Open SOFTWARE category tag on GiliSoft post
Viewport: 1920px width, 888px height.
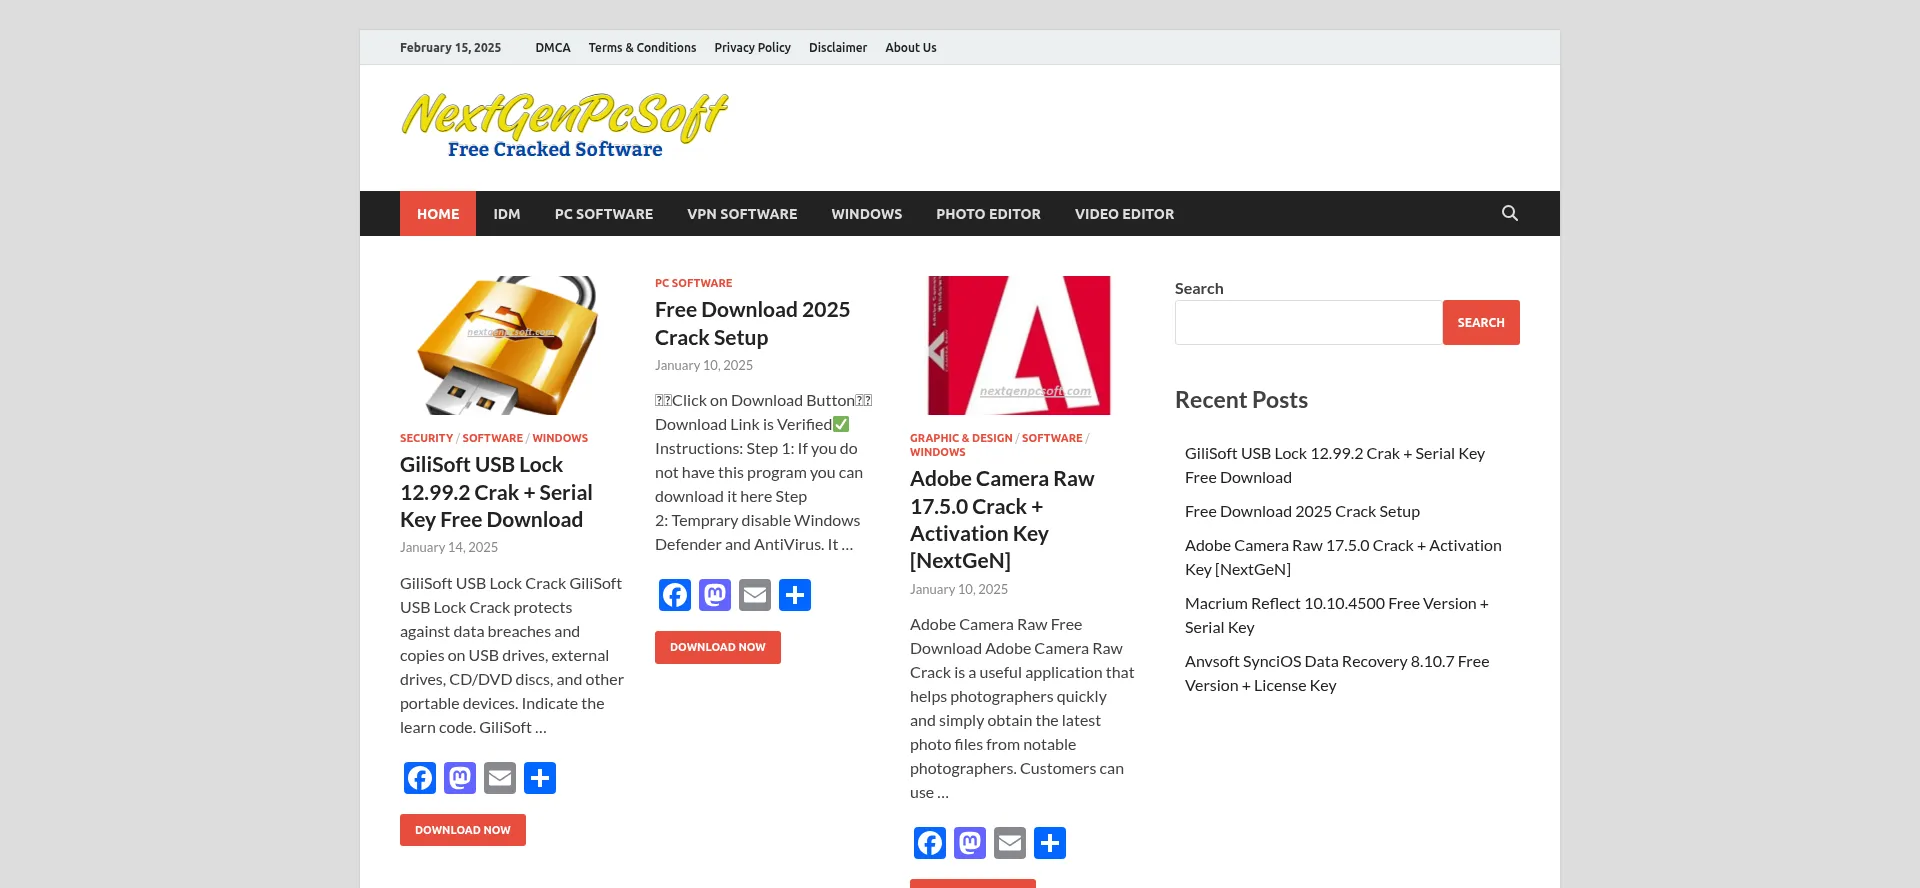492,438
